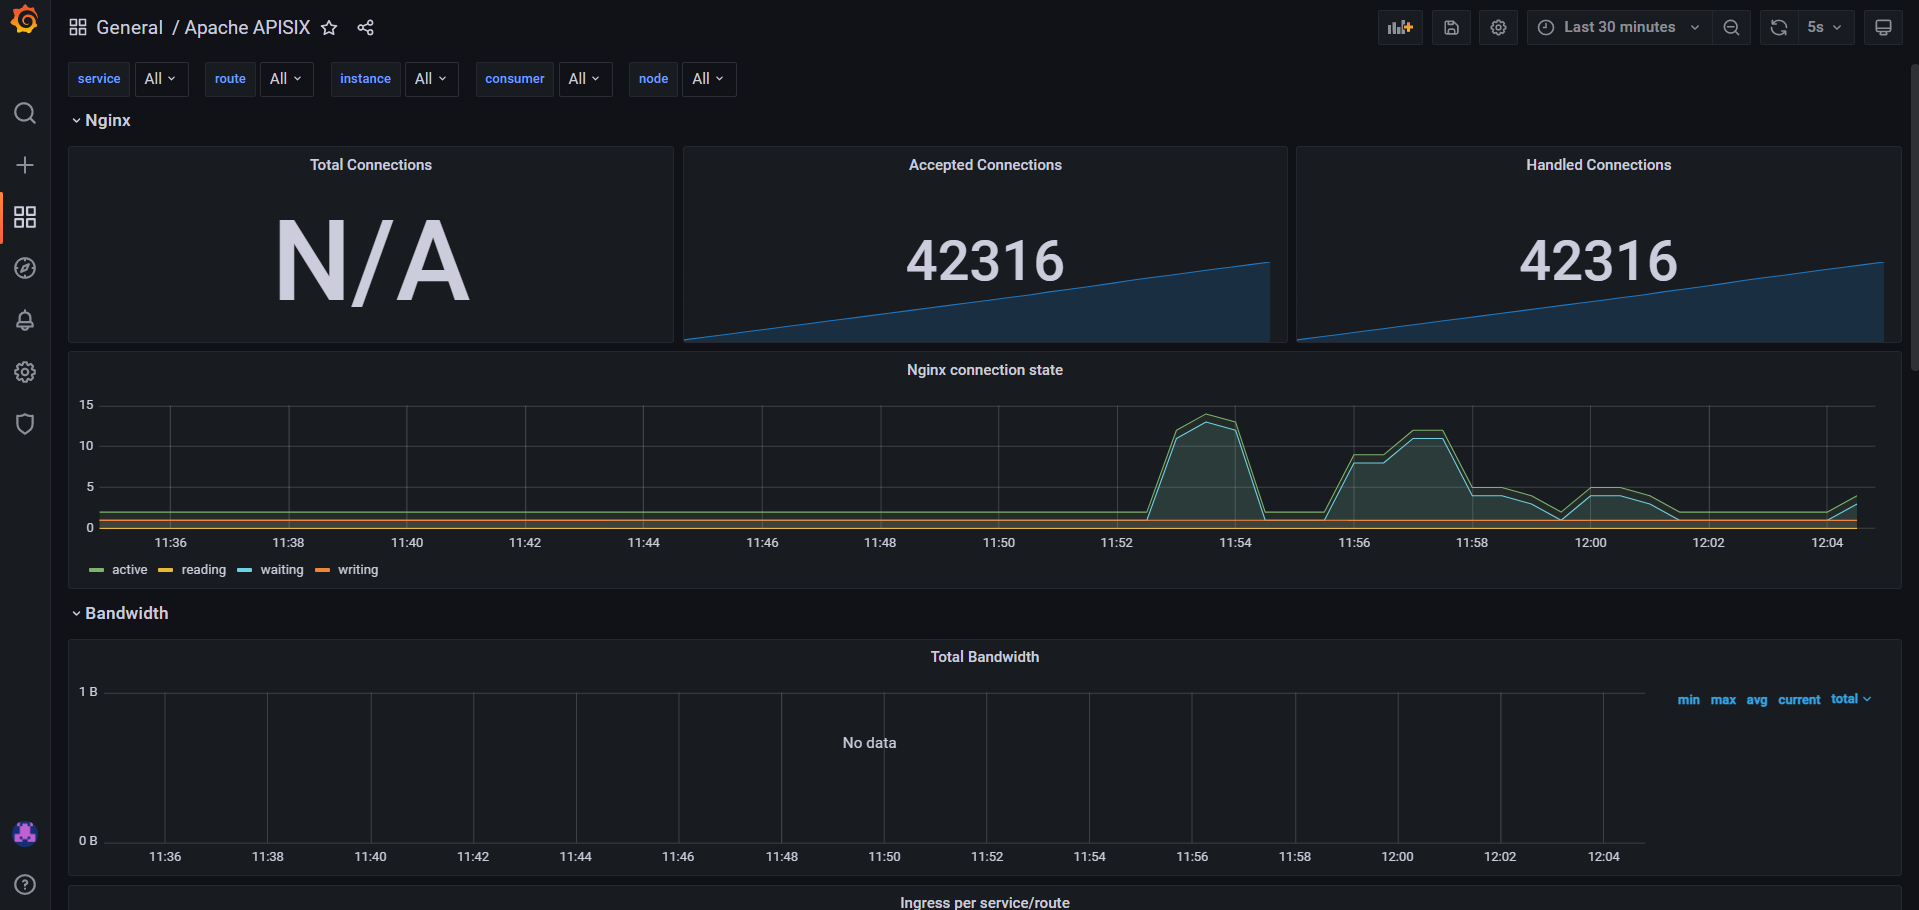
Task: Click the active legend color swatch
Action: pyautogui.click(x=96, y=570)
